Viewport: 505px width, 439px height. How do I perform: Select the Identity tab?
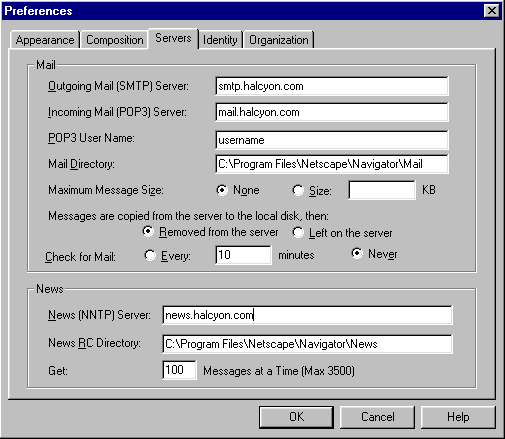(220, 40)
